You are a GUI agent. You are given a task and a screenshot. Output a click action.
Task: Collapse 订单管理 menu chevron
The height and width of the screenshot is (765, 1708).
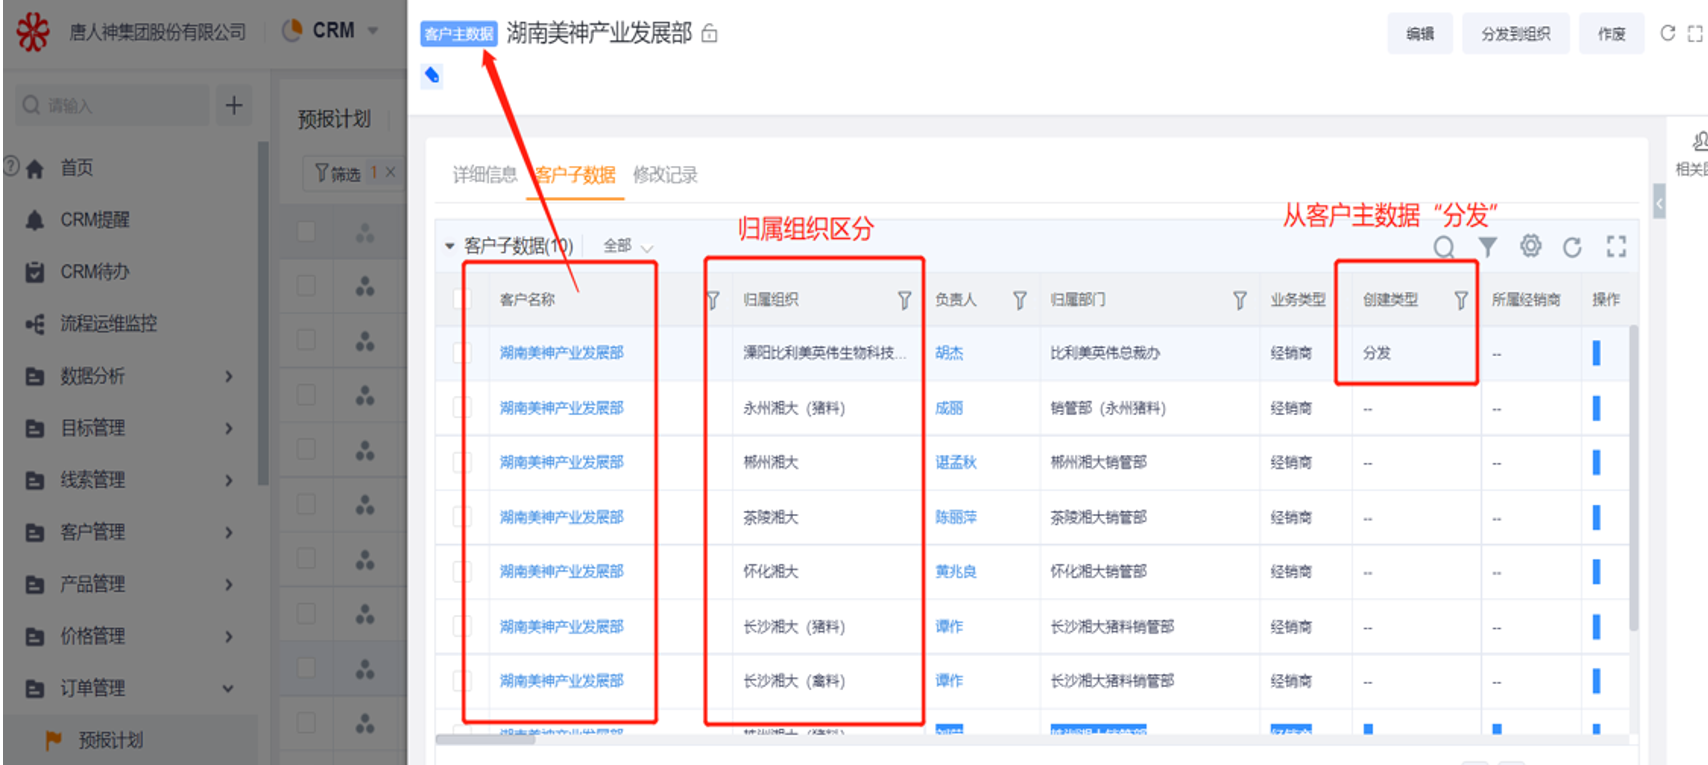[x=229, y=688]
